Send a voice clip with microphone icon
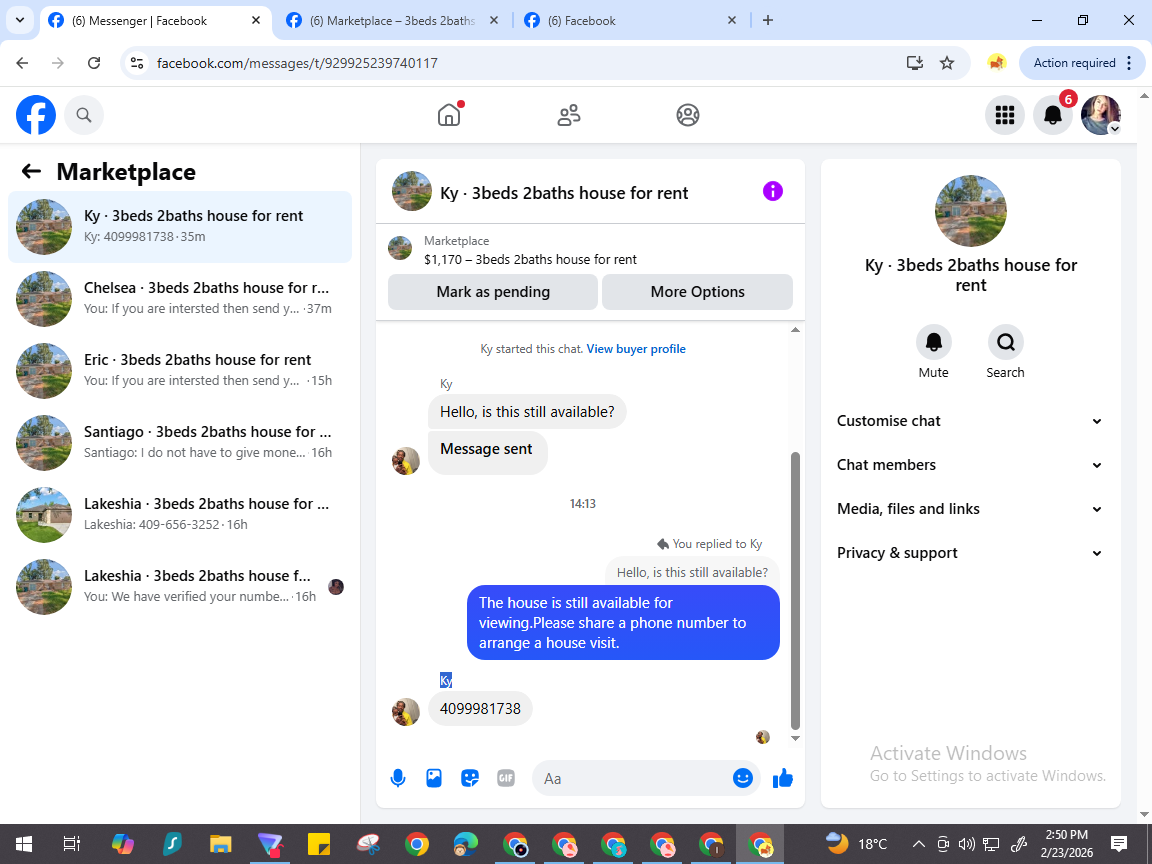Image resolution: width=1152 pixels, height=864 pixels. click(397, 778)
